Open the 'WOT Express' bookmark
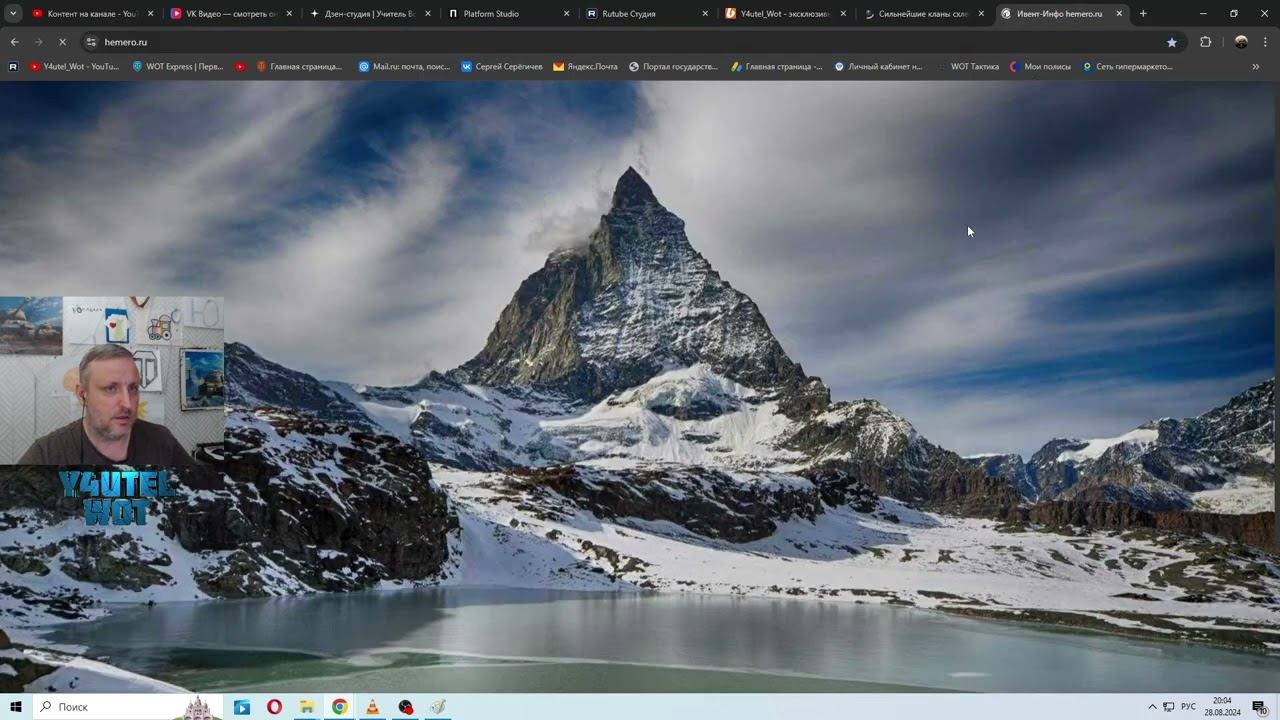The image size is (1280, 720). [178, 67]
